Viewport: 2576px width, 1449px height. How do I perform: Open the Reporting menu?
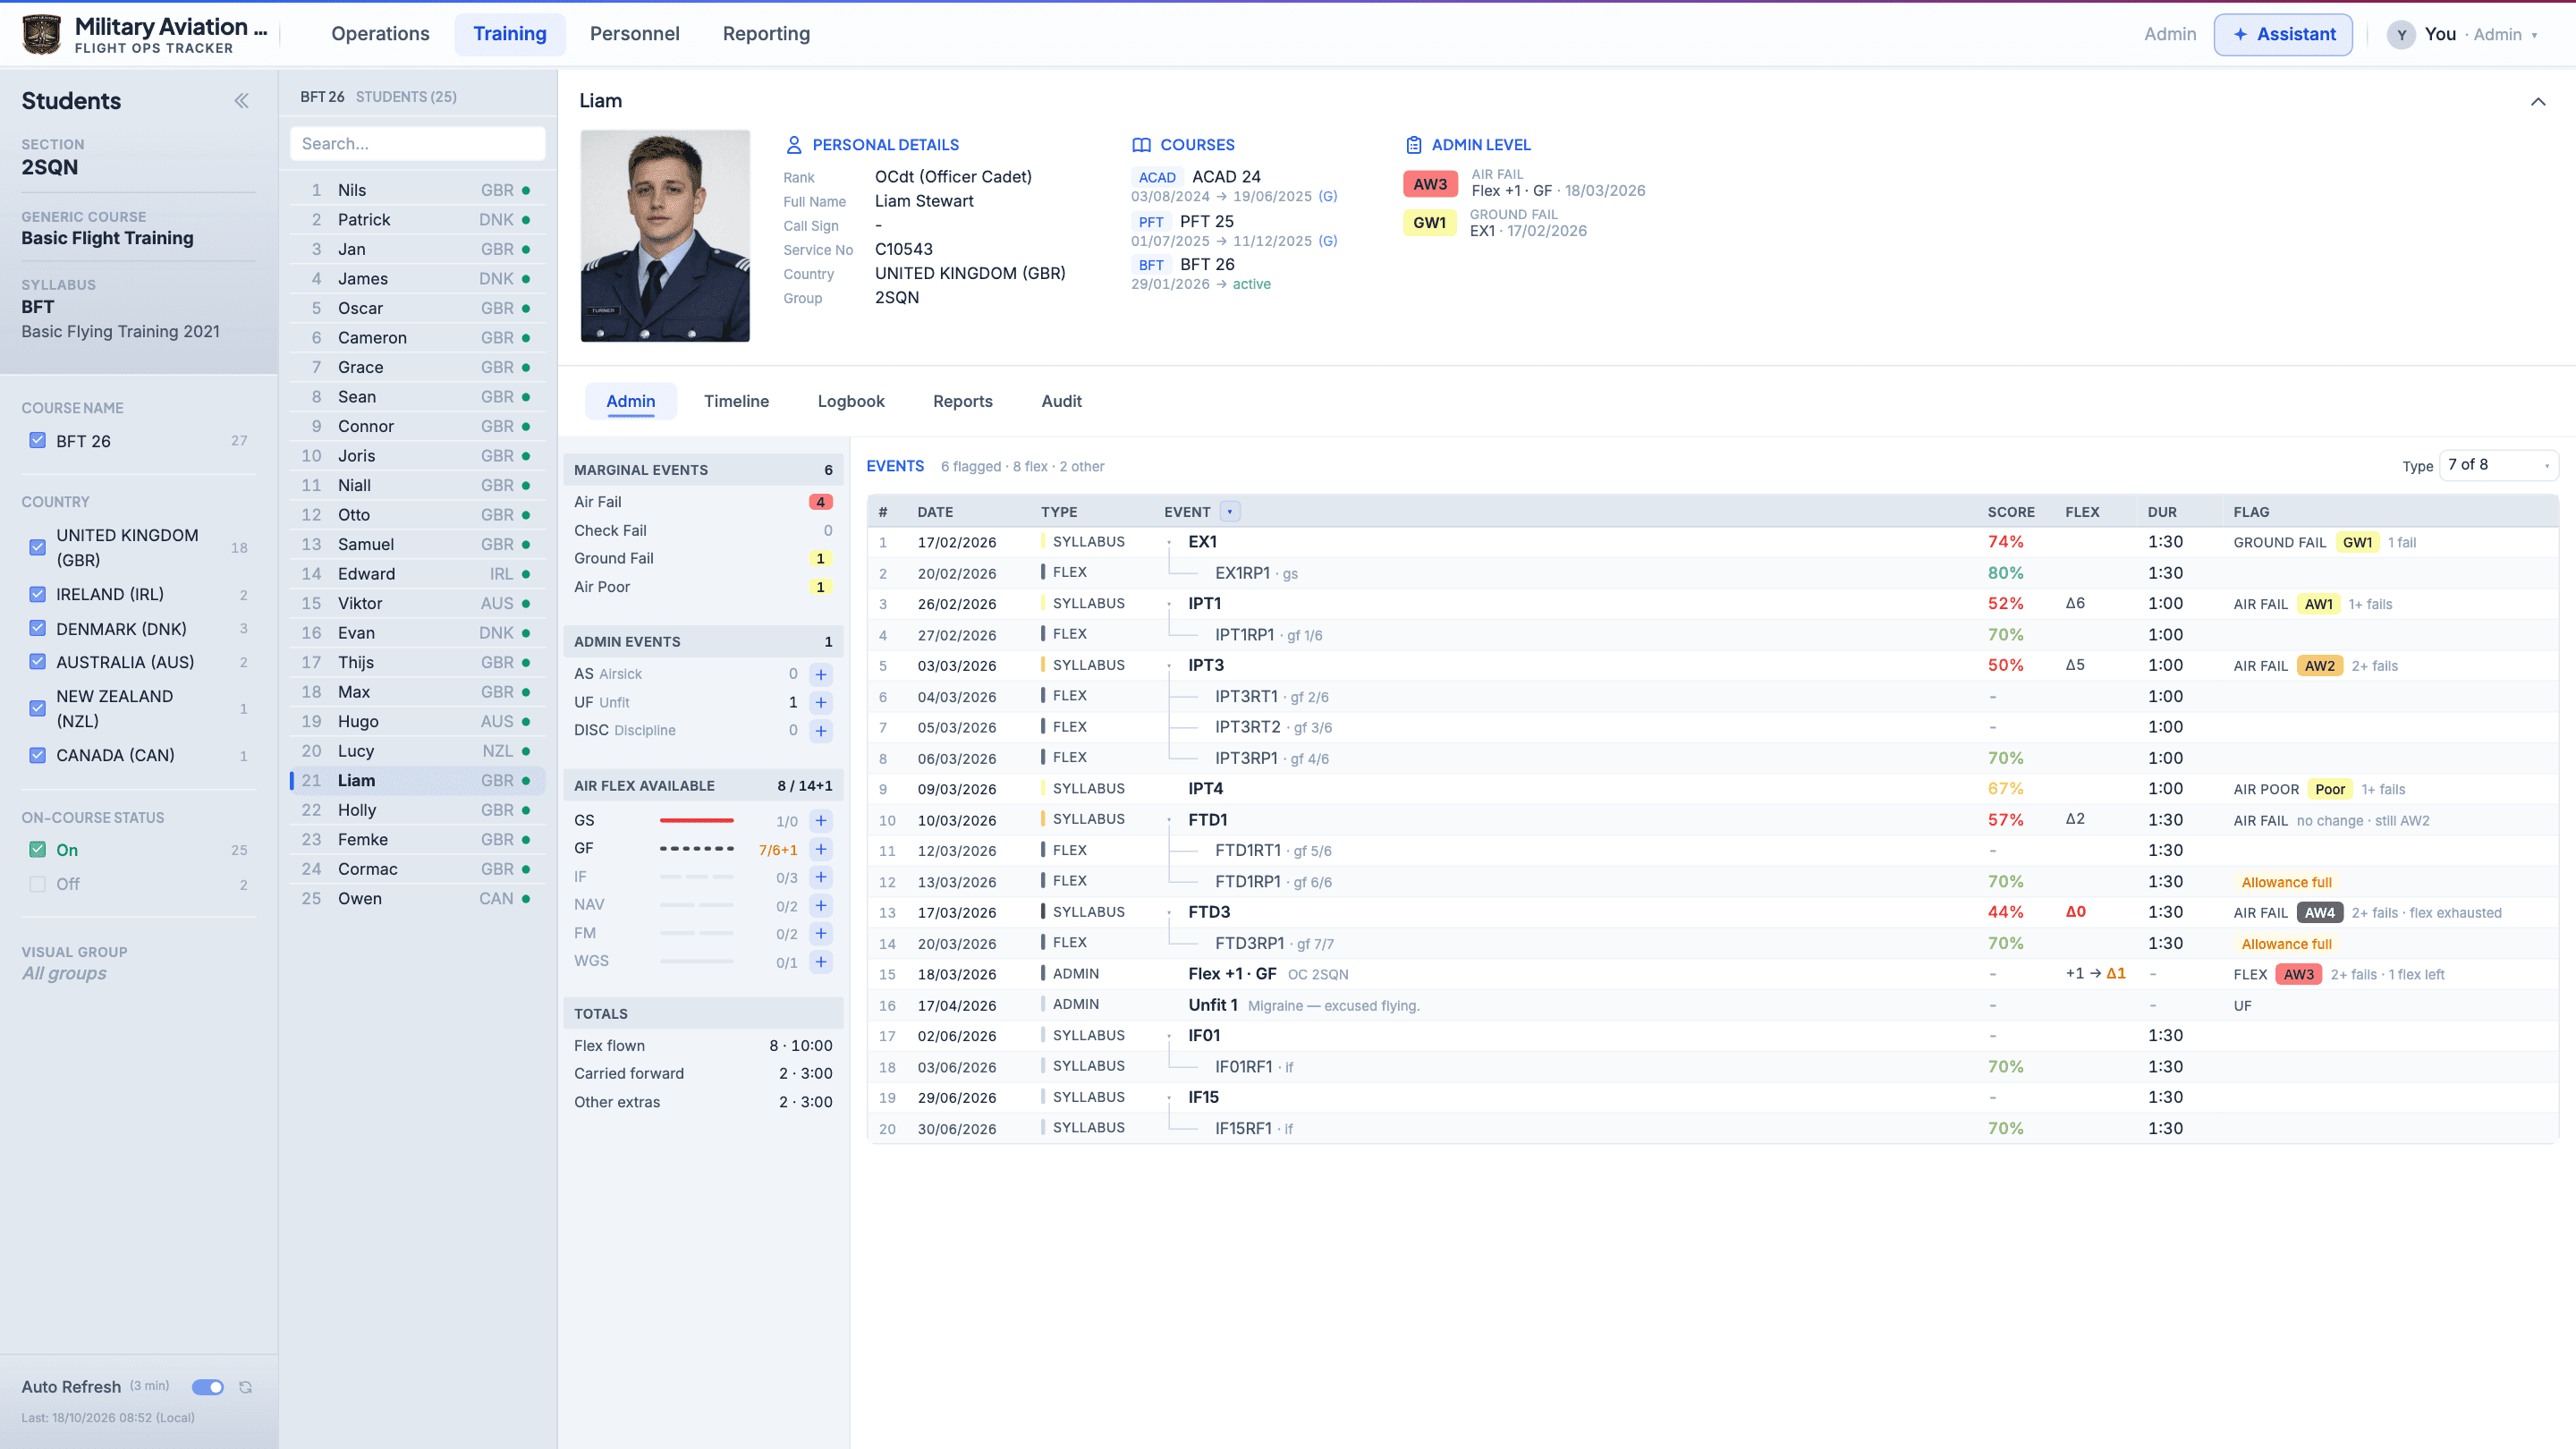(x=766, y=34)
